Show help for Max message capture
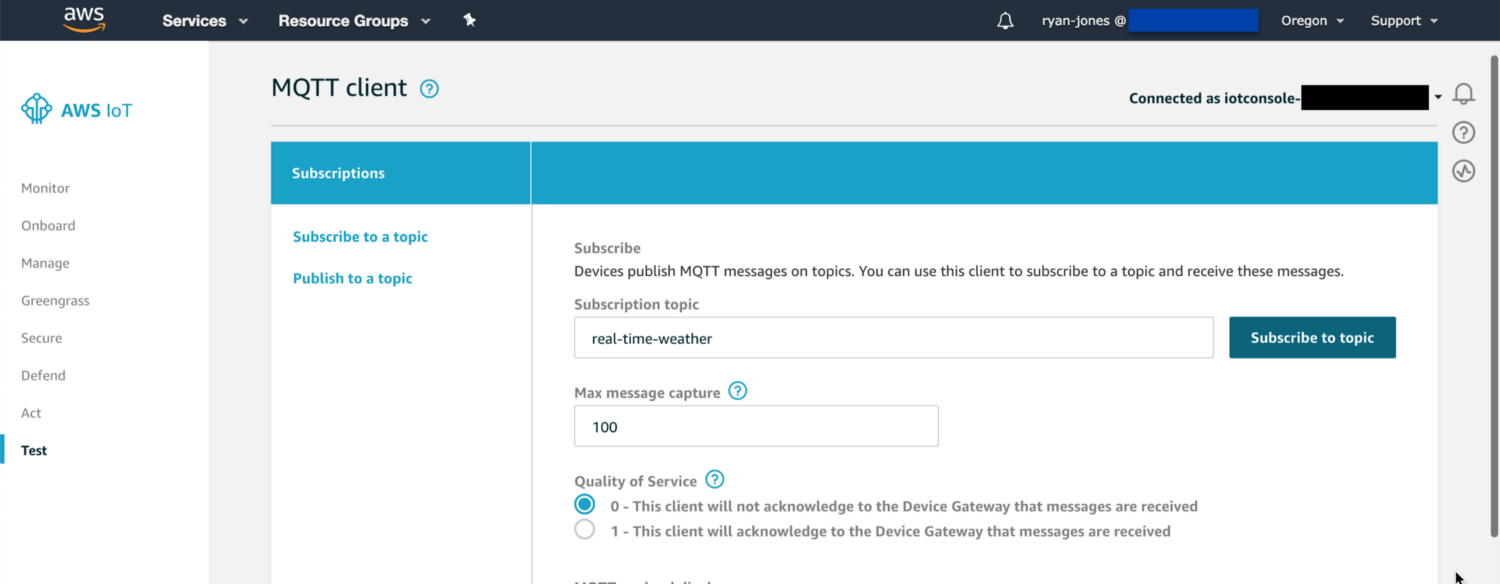Screen dimensions: 1500x584 [x=738, y=391]
